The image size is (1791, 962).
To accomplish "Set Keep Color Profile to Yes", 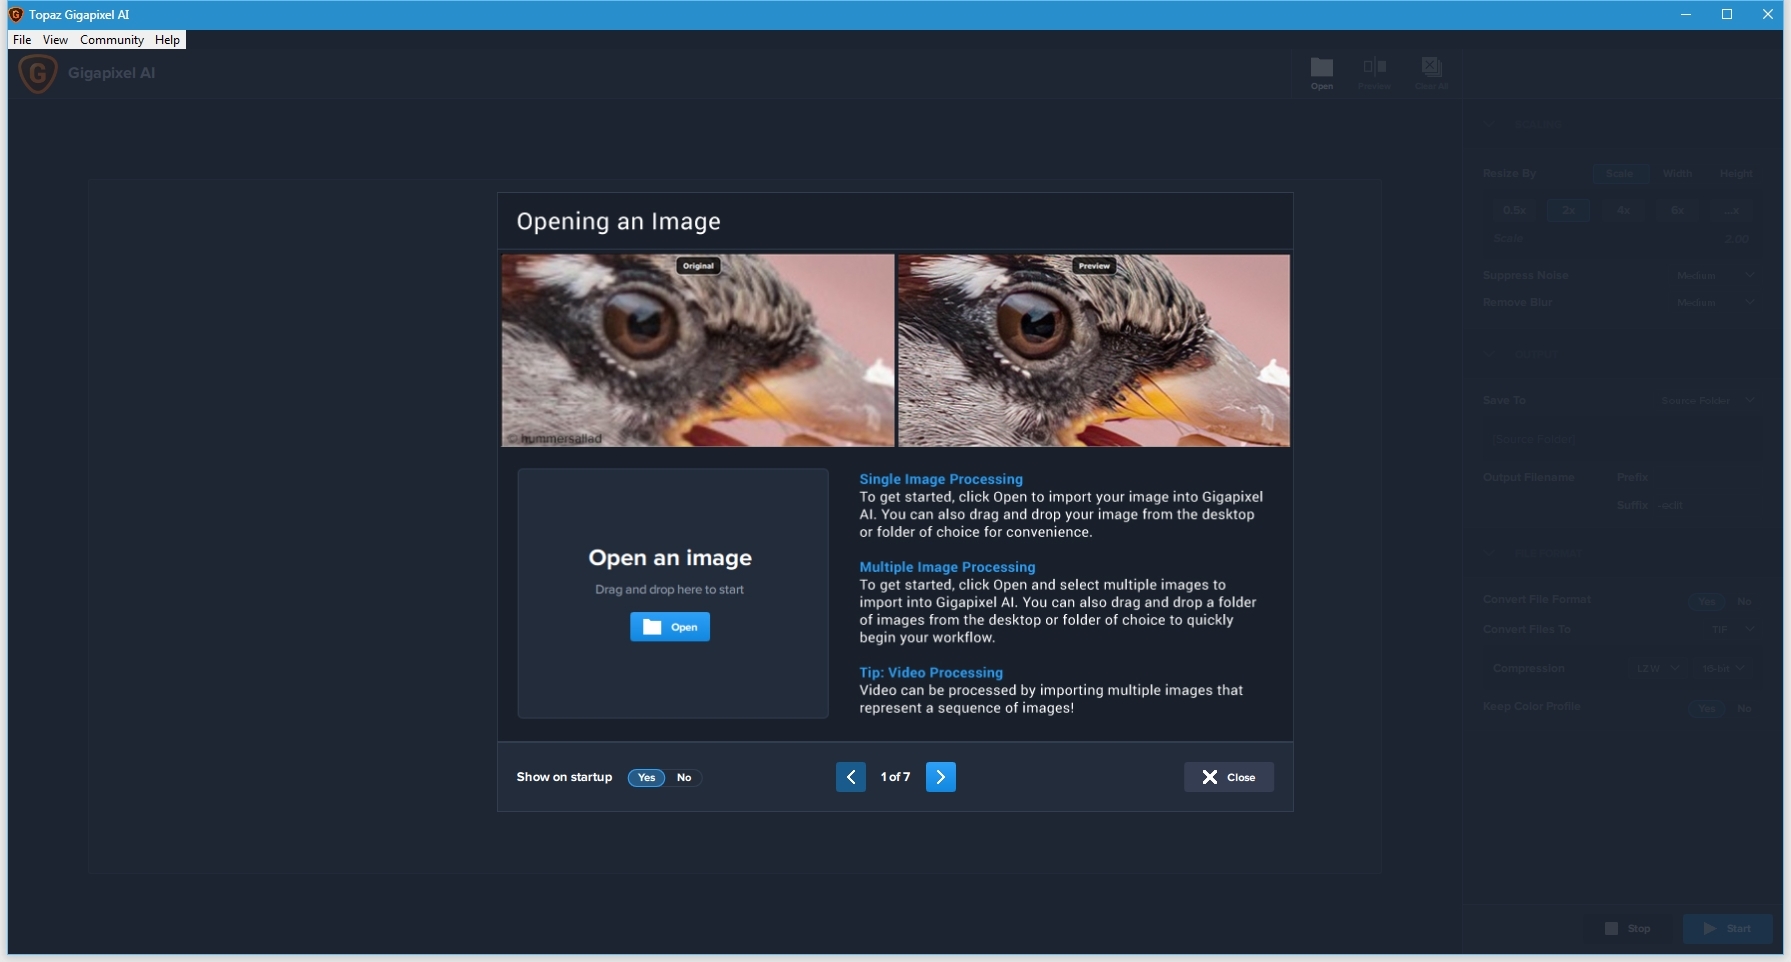I will click(1707, 708).
